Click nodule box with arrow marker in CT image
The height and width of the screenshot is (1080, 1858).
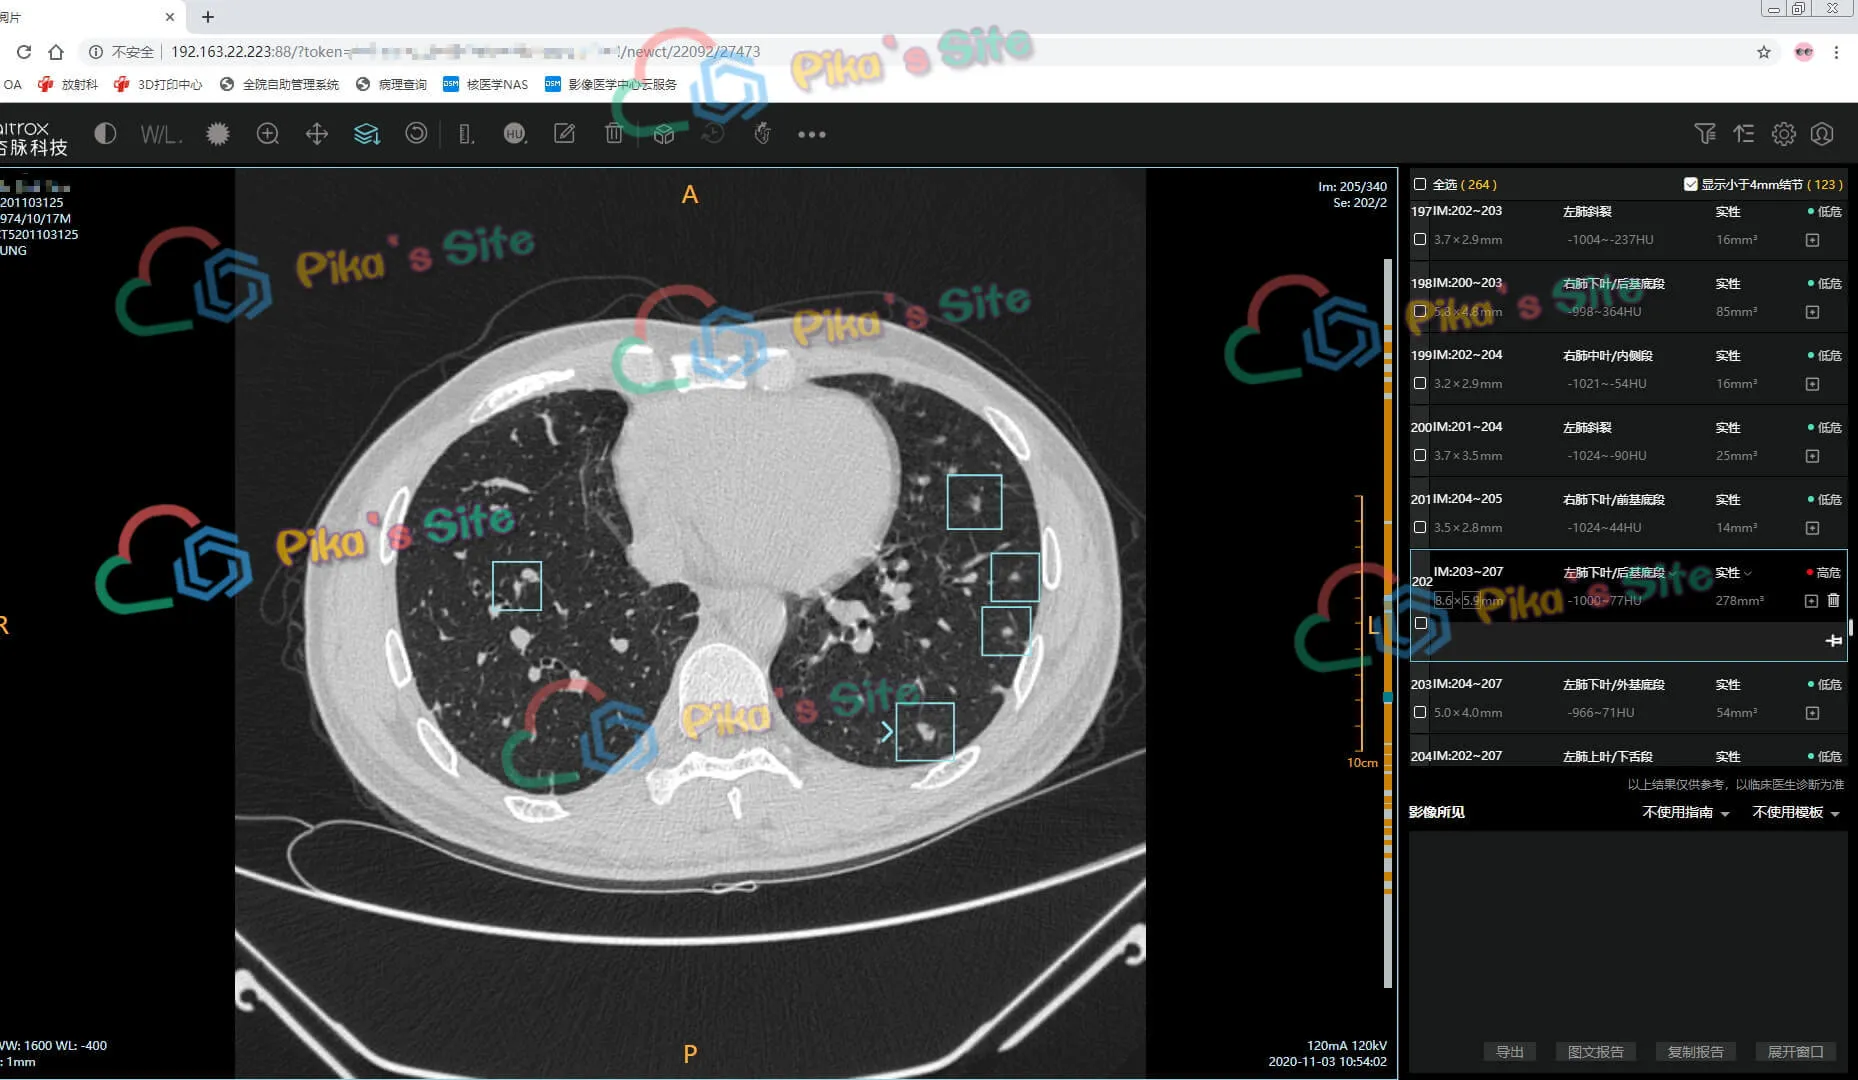tap(924, 732)
